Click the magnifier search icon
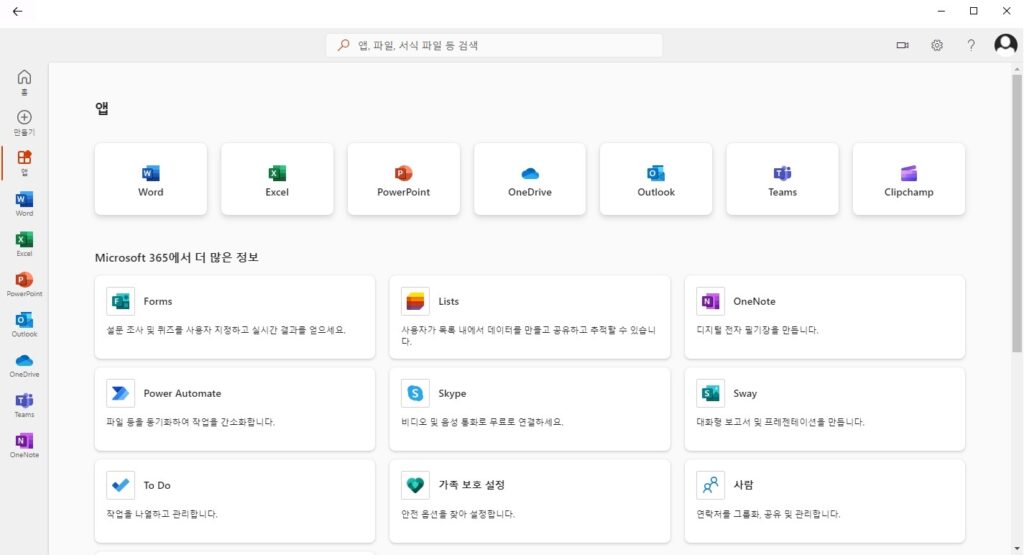The height and width of the screenshot is (555, 1024). (344, 45)
